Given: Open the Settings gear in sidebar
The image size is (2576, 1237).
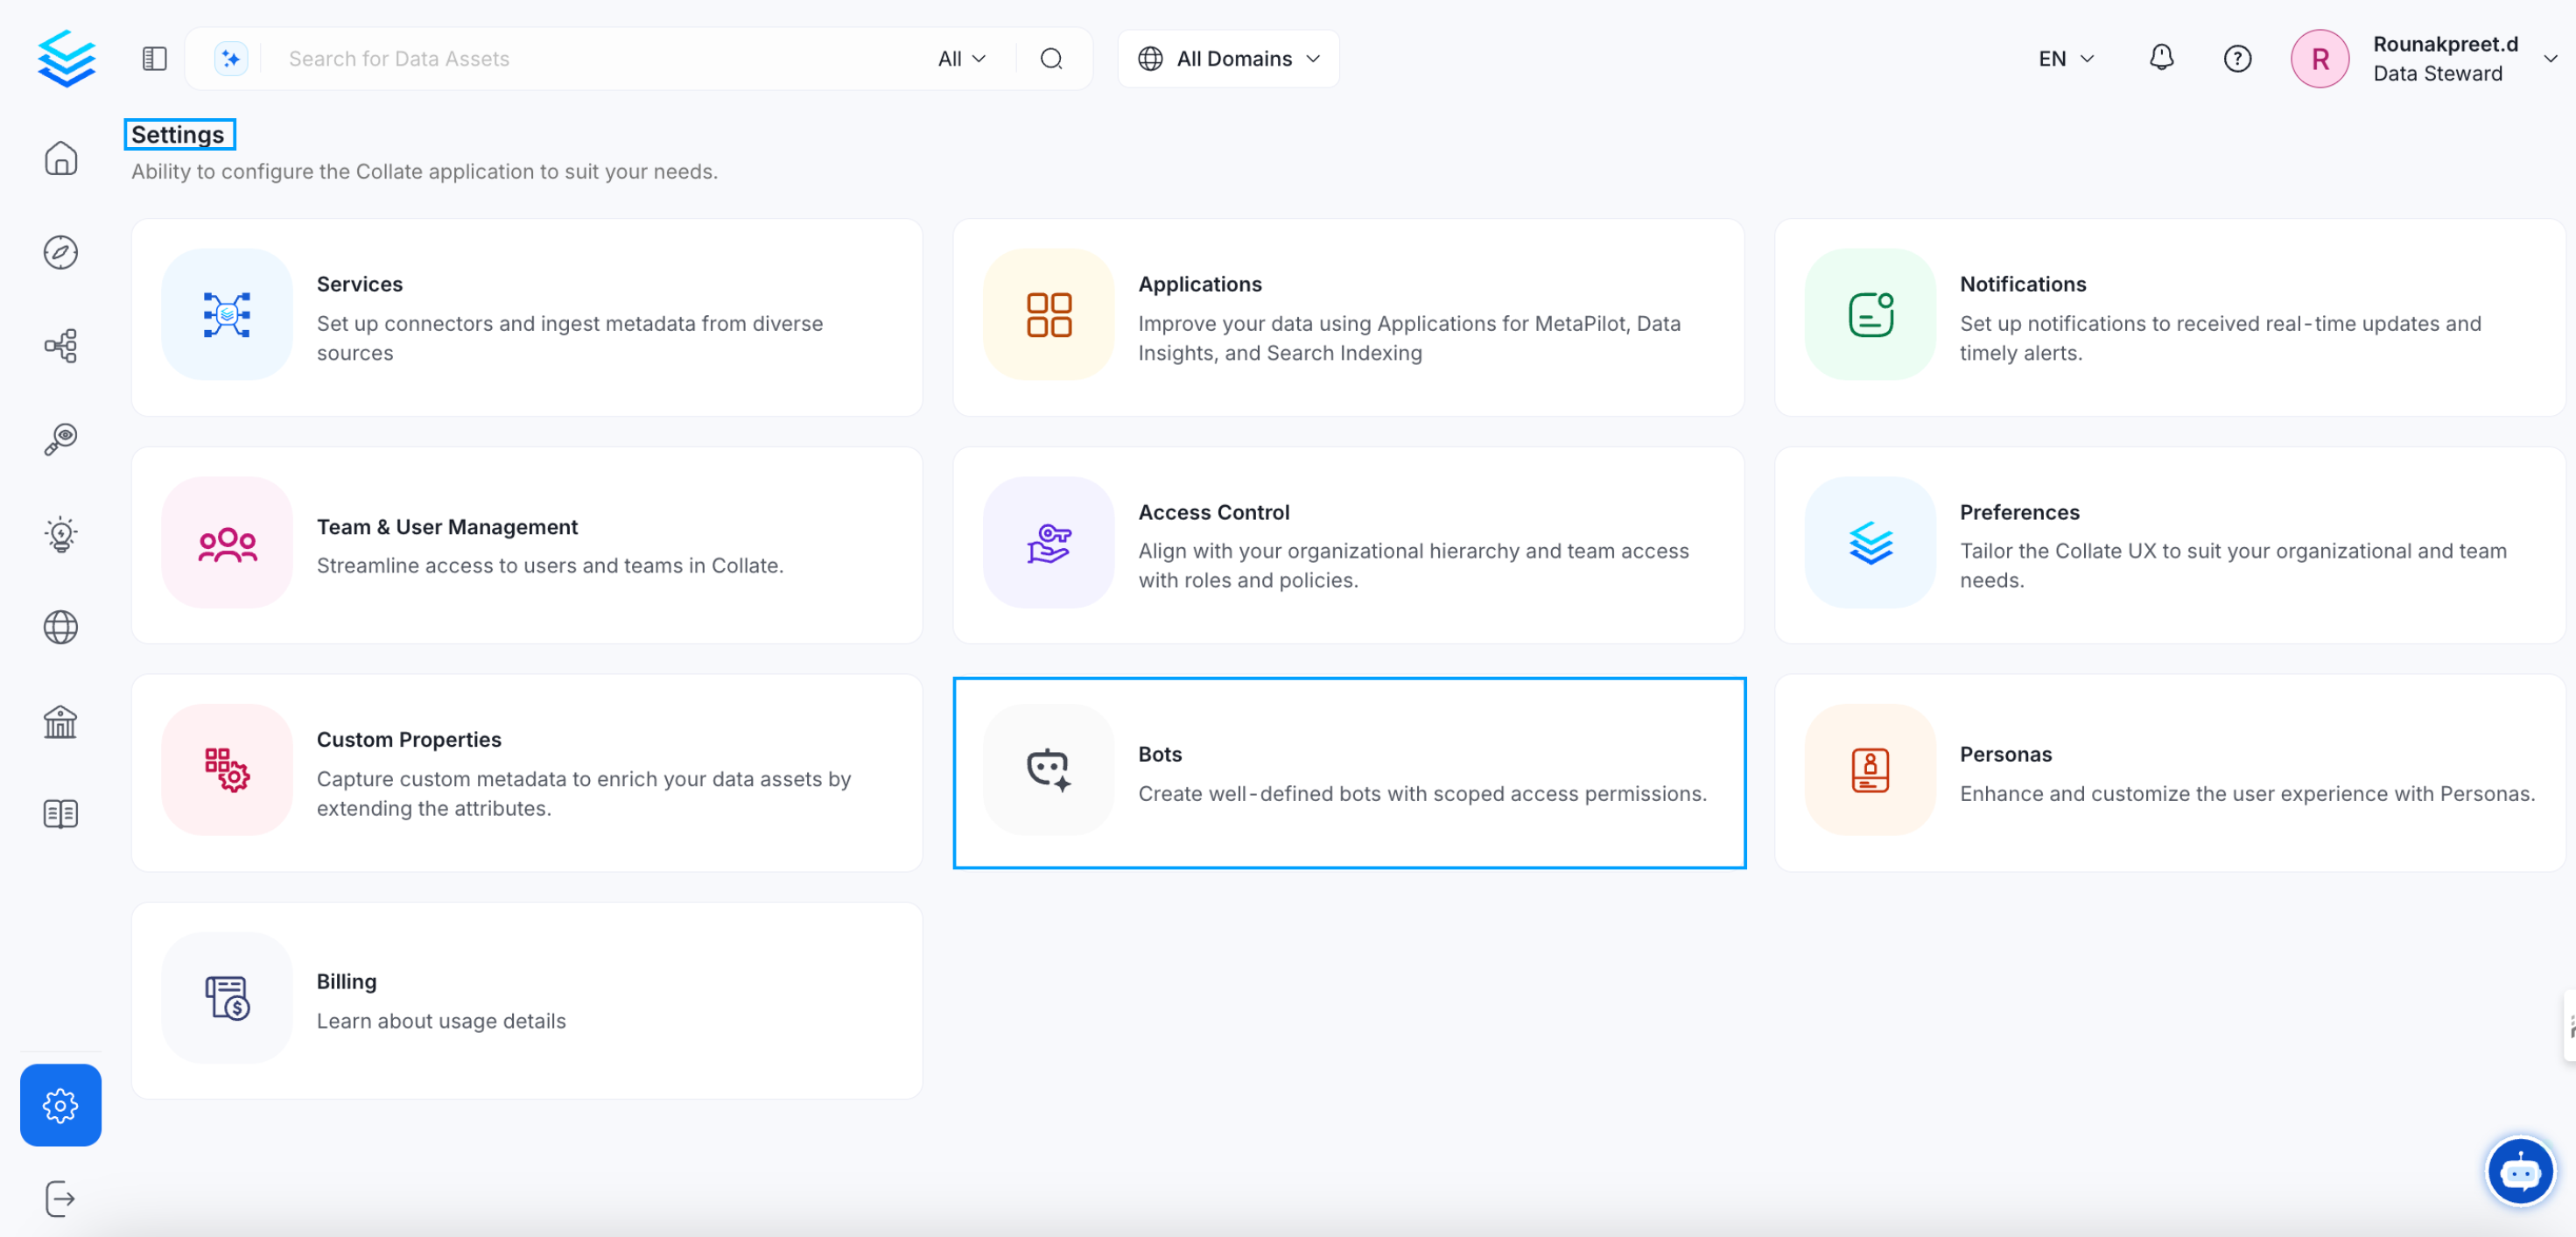Looking at the screenshot, I should coord(60,1105).
